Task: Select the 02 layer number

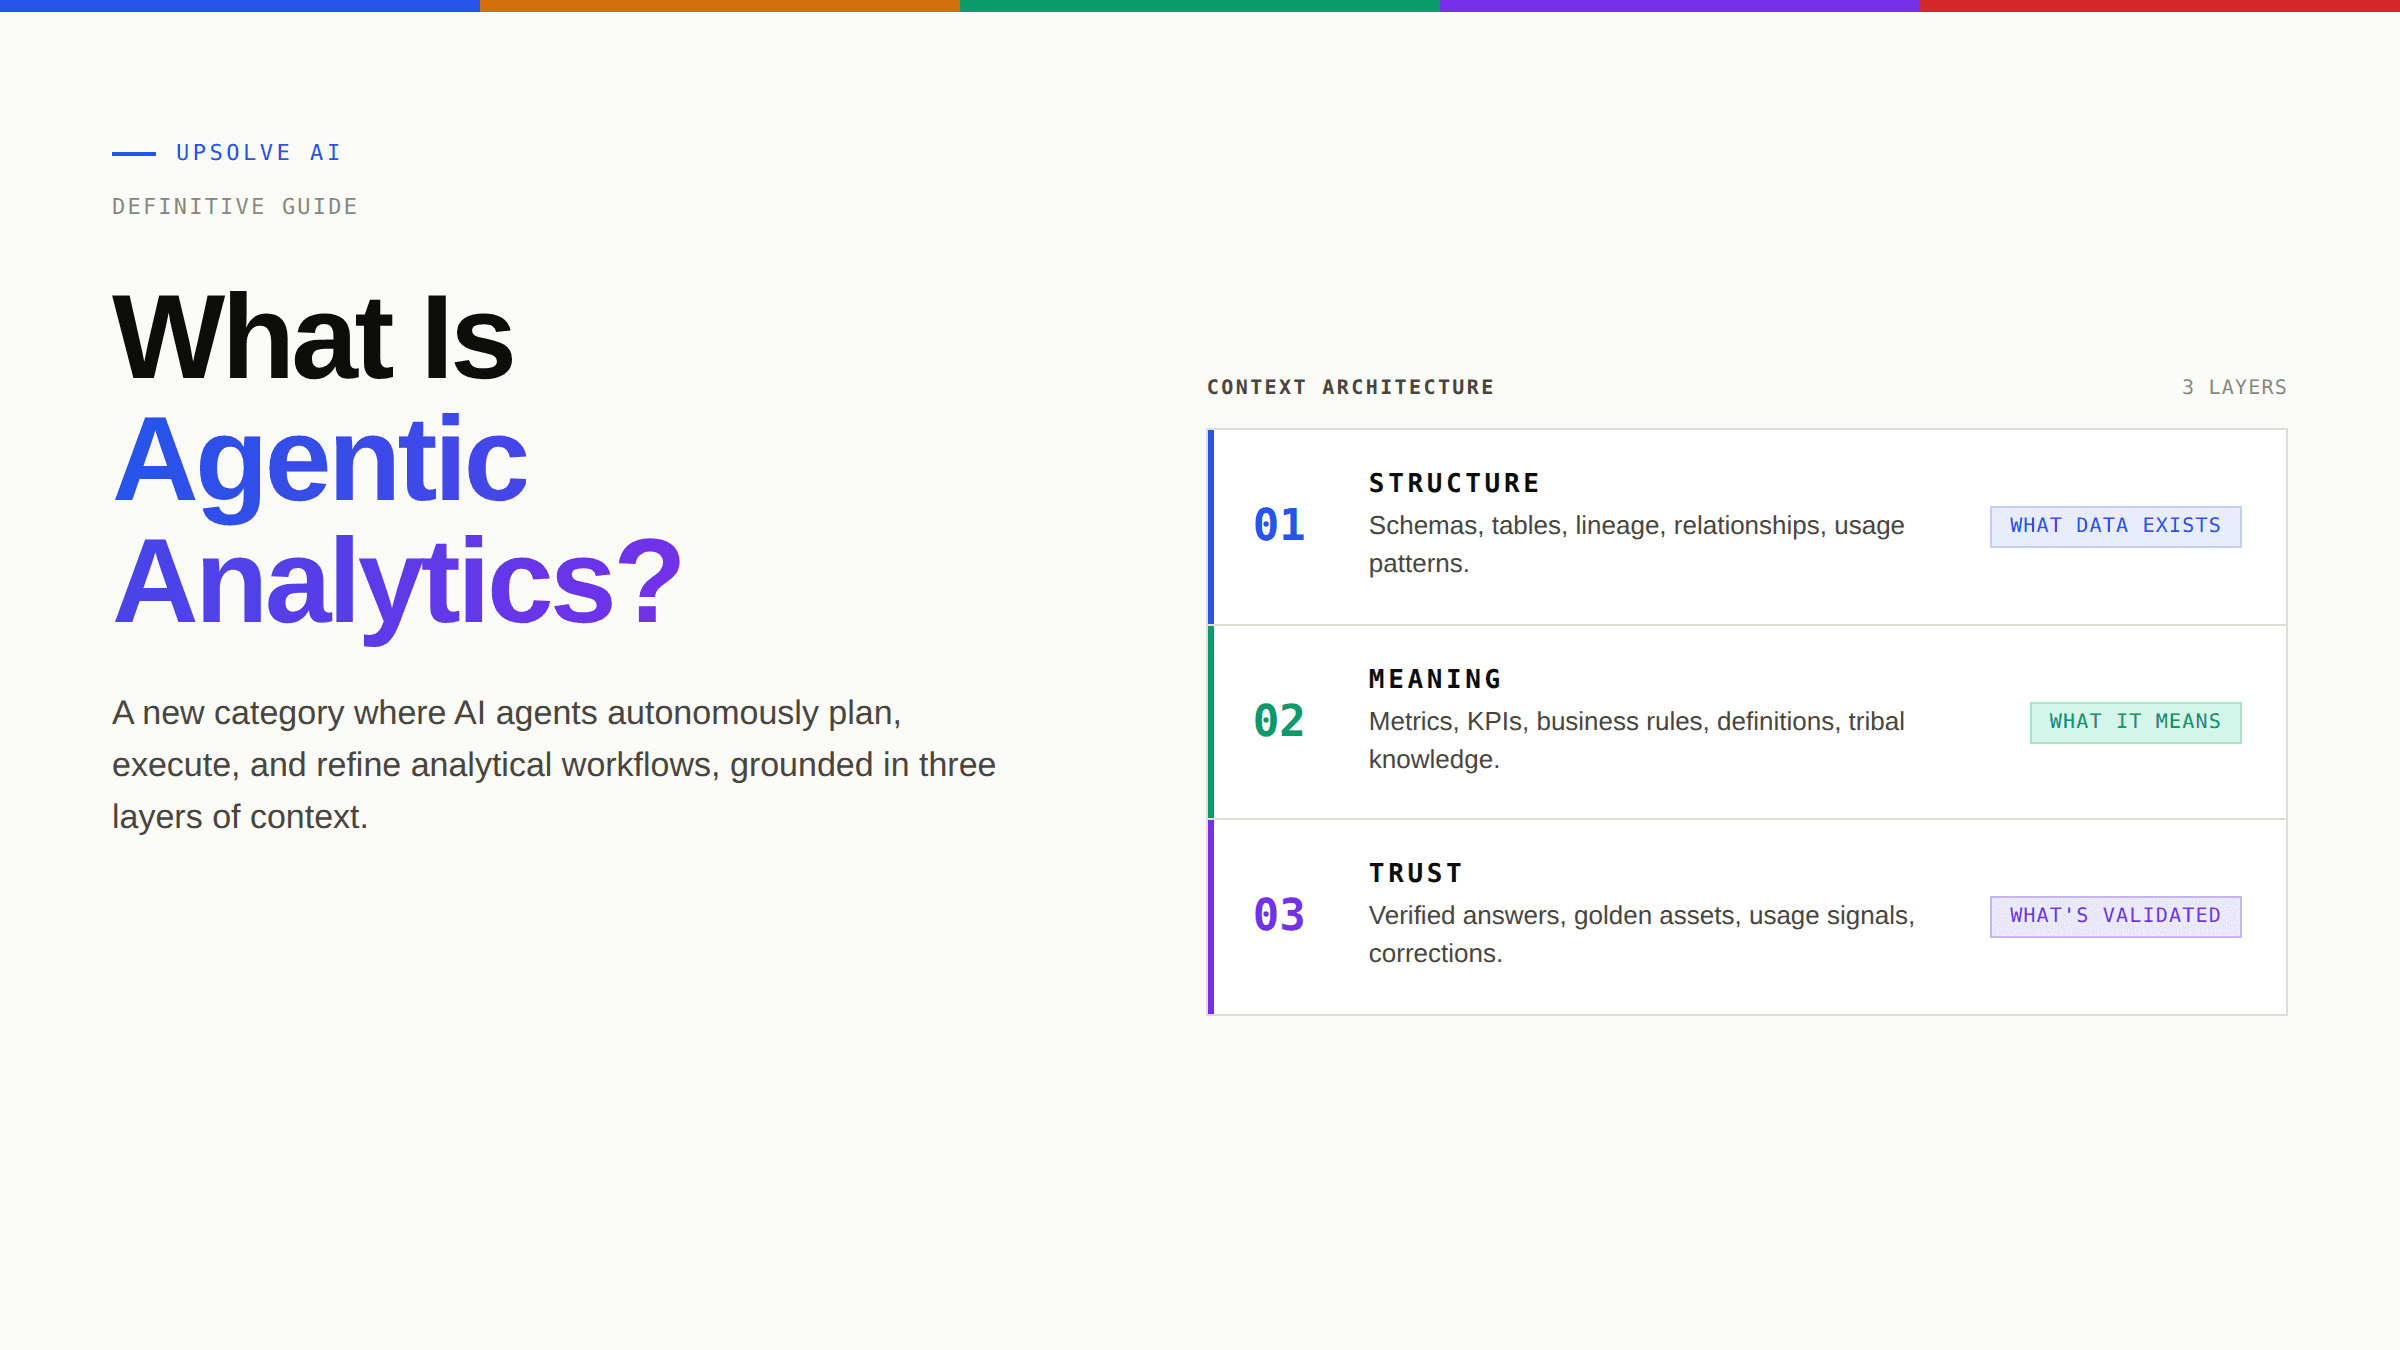Action: (x=1279, y=721)
